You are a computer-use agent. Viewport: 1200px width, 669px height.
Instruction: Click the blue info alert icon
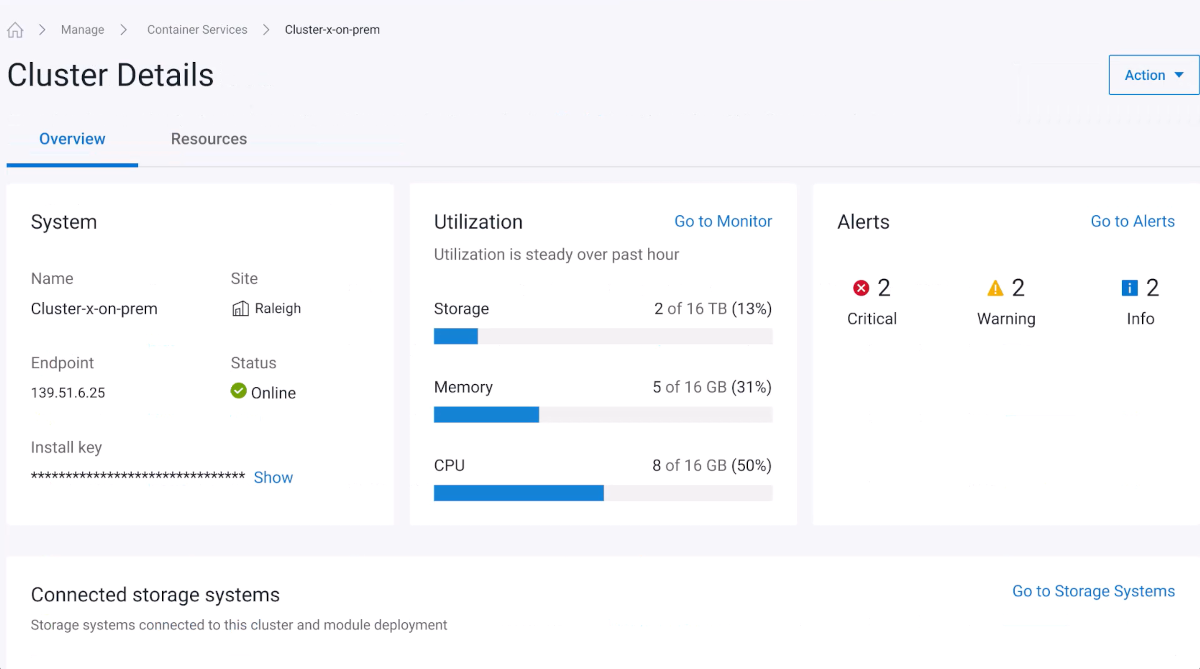click(1130, 288)
